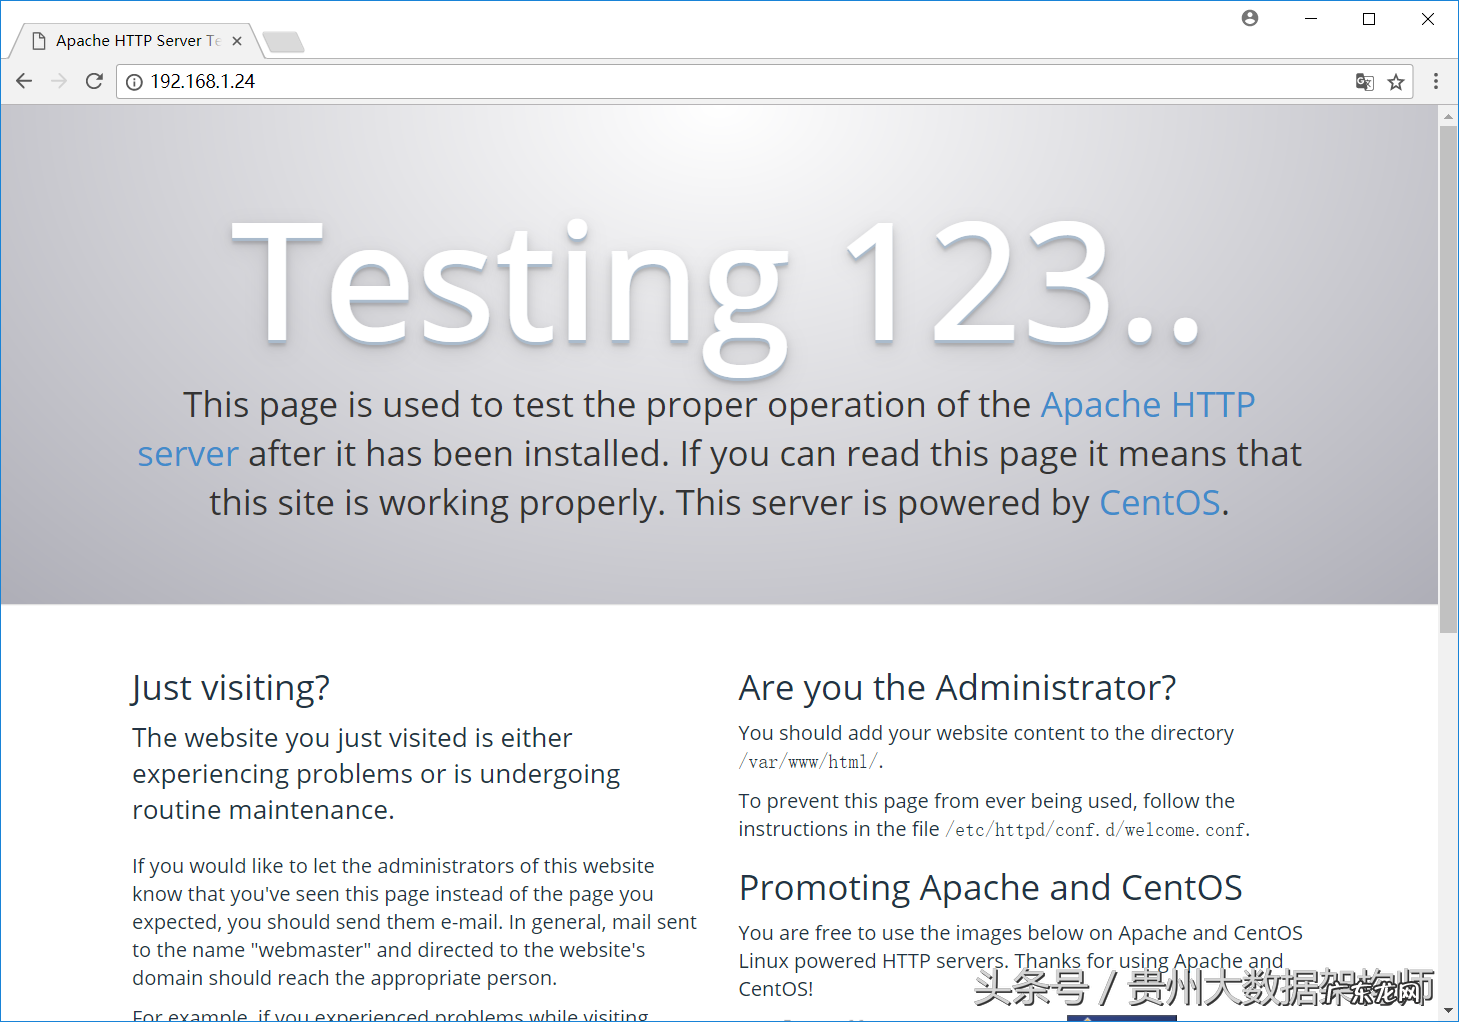Bookmark this page with the star
The image size is (1459, 1022).
pyautogui.click(x=1396, y=82)
